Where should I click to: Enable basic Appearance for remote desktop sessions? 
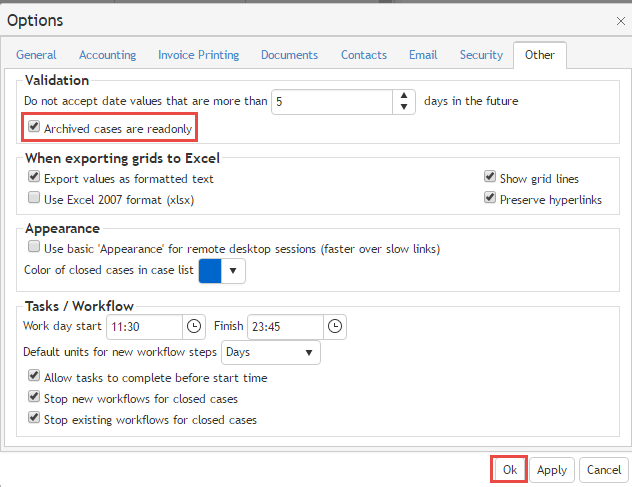click(35, 247)
